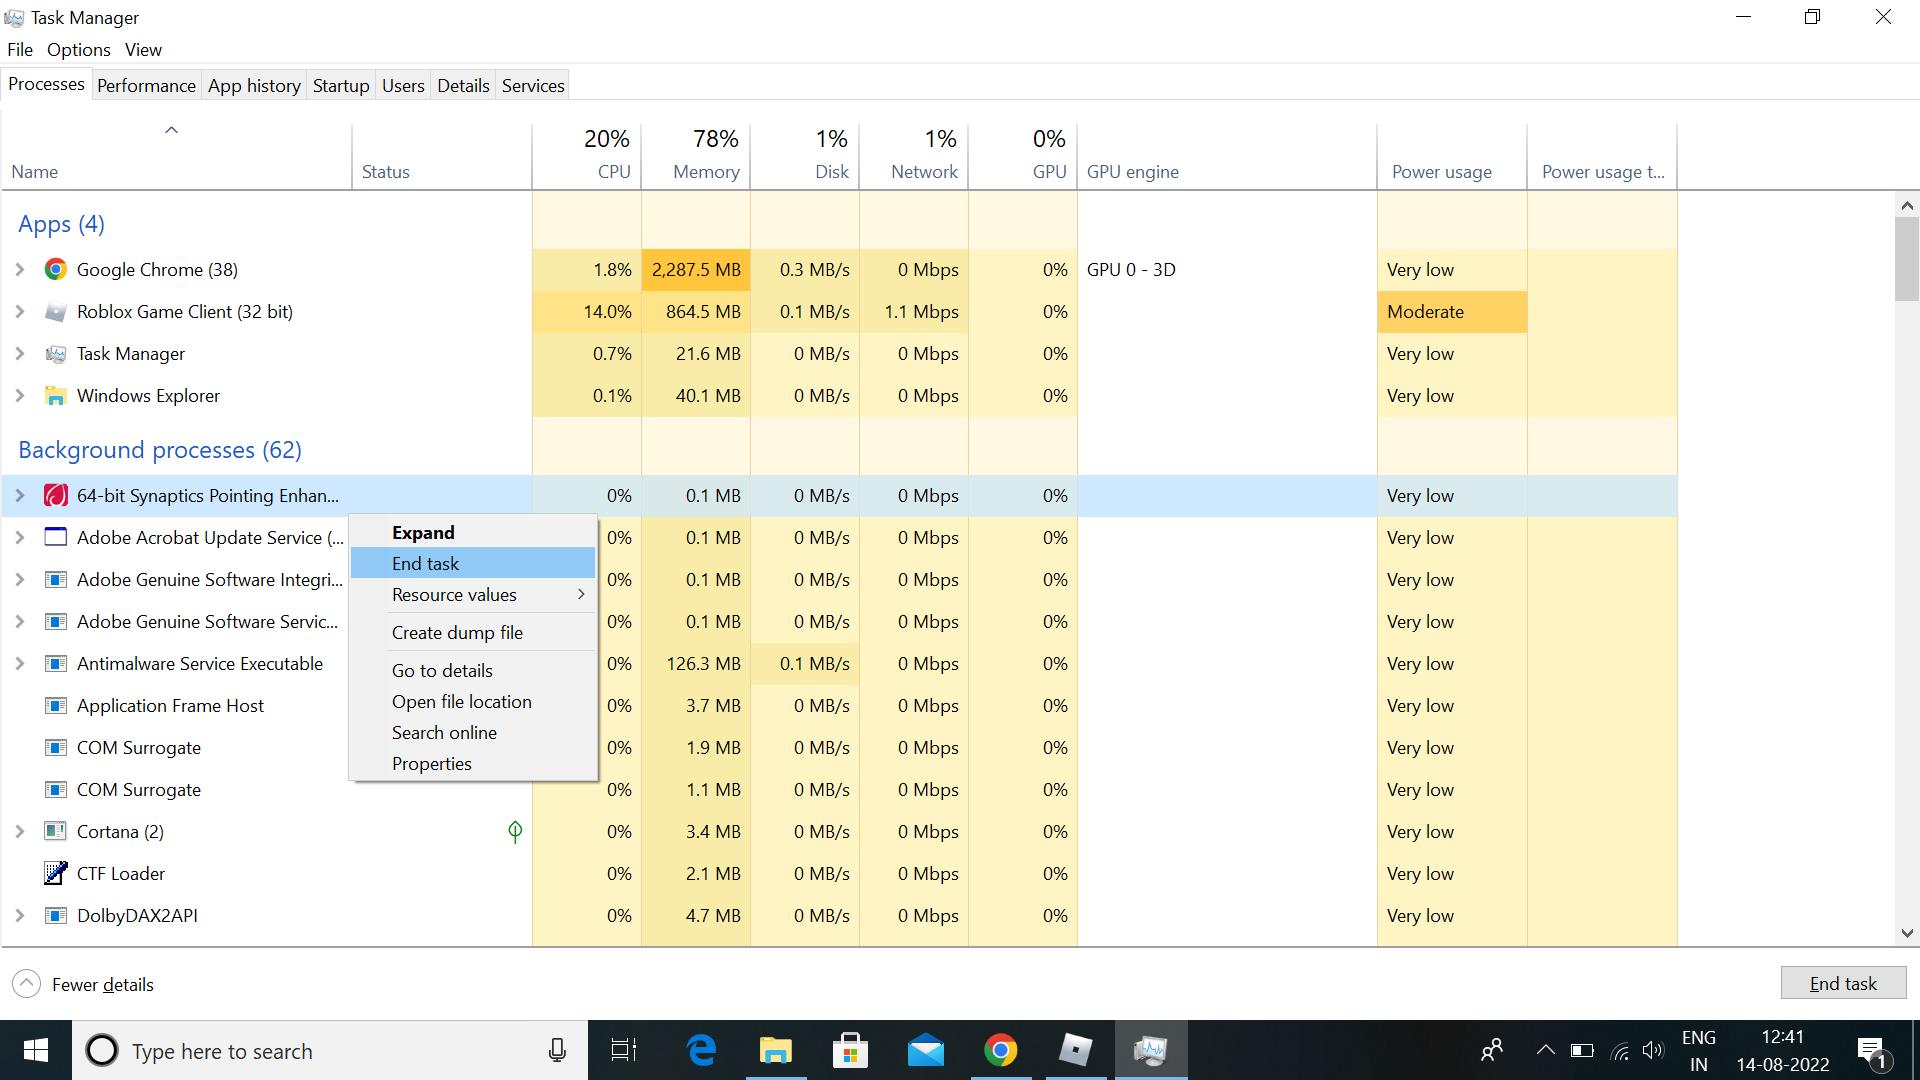Click the End task button at bottom right
This screenshot has height=1080, width=1920.
1843,983
